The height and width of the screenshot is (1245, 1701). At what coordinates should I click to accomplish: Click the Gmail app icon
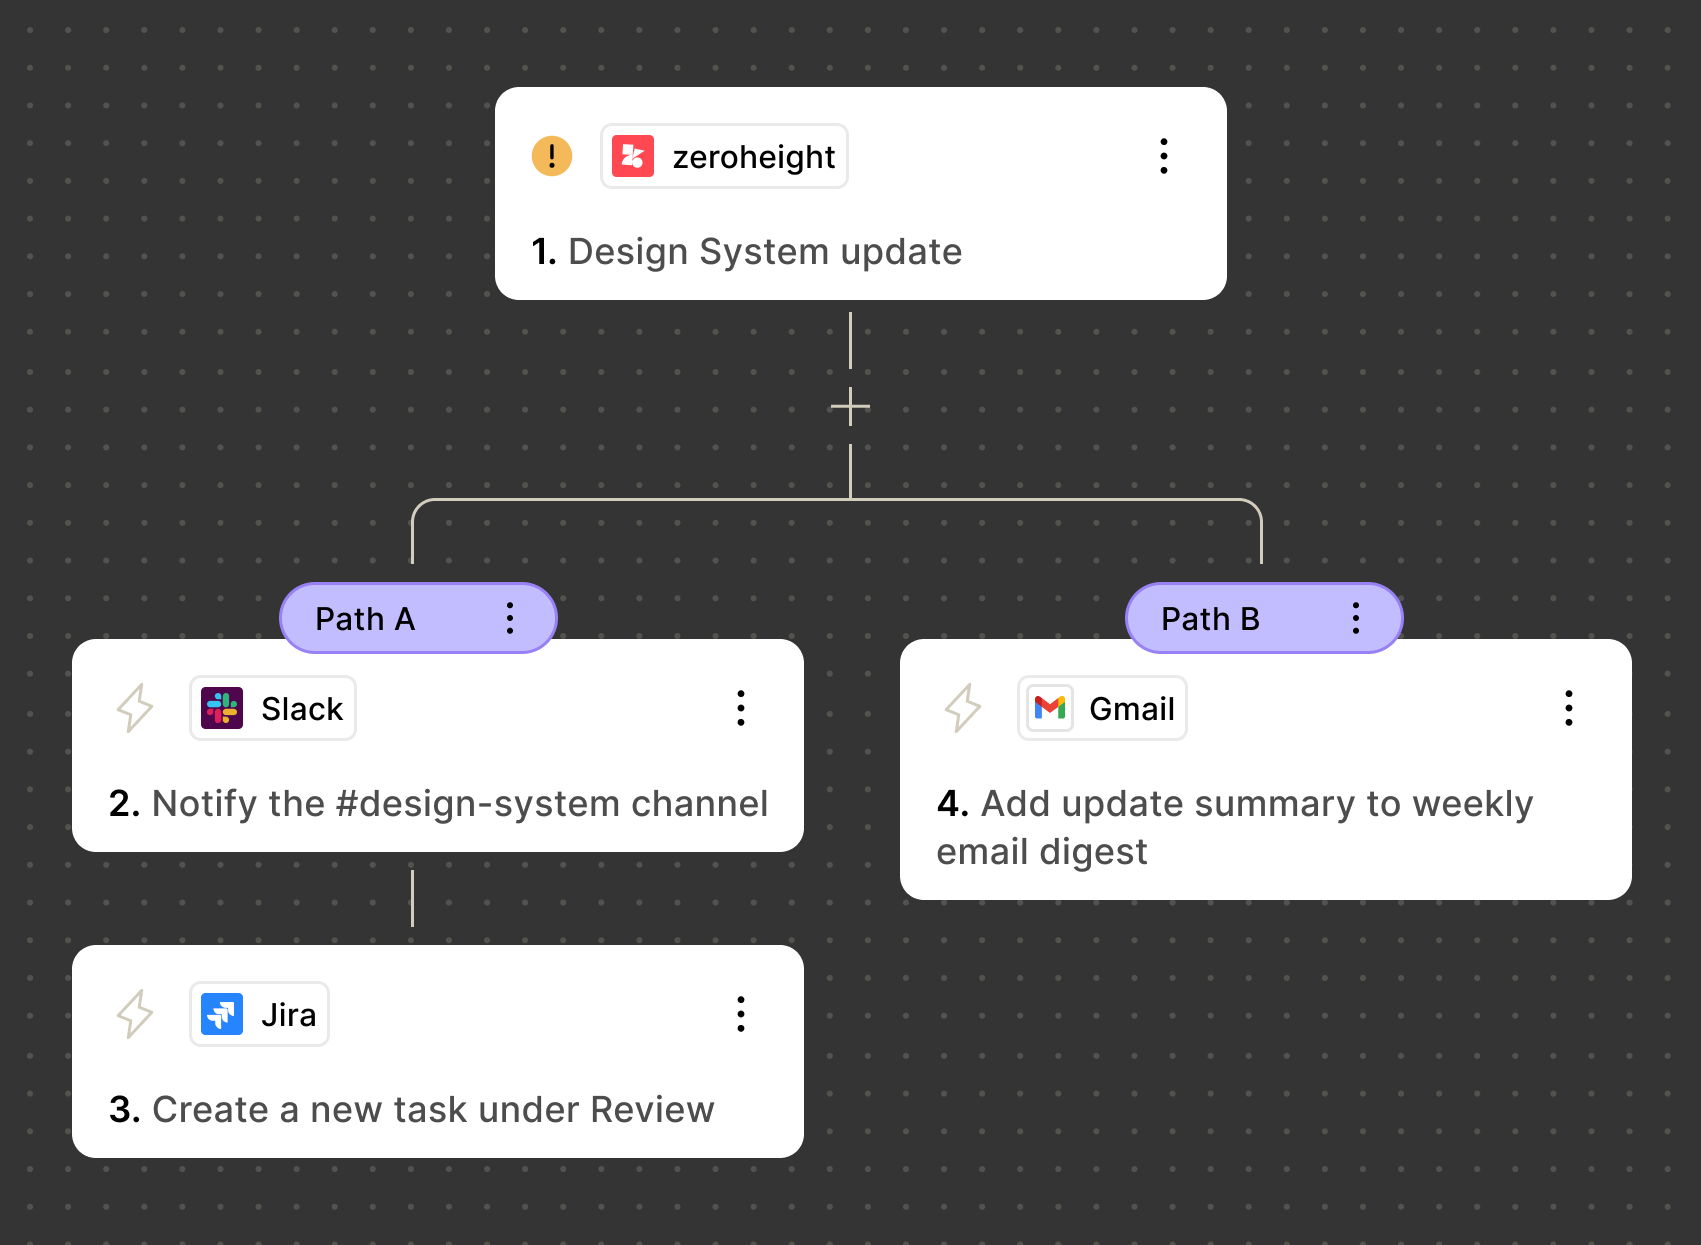click(1050, 708)
